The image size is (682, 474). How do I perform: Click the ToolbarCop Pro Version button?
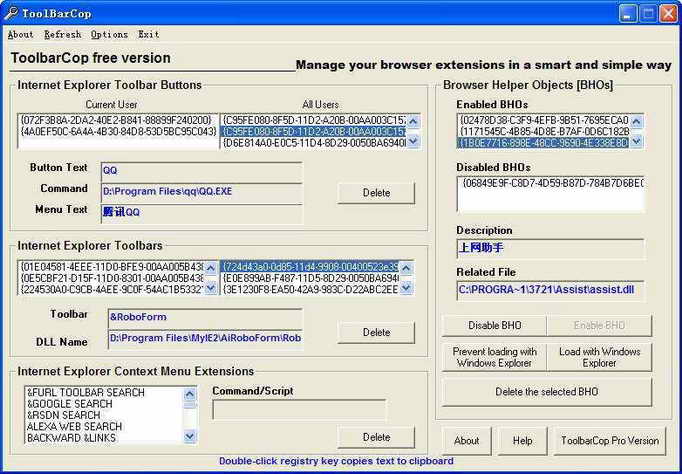[x=609, y=440]
